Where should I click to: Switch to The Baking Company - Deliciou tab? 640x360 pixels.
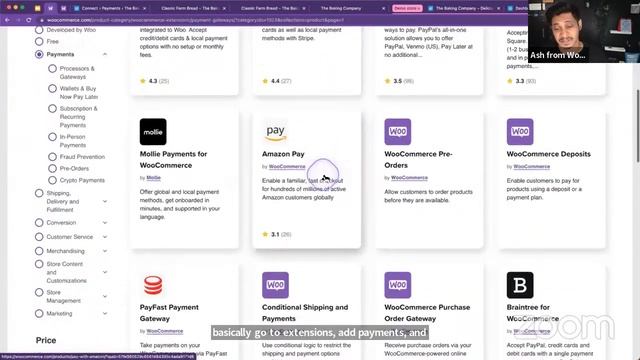pos(464,8)
